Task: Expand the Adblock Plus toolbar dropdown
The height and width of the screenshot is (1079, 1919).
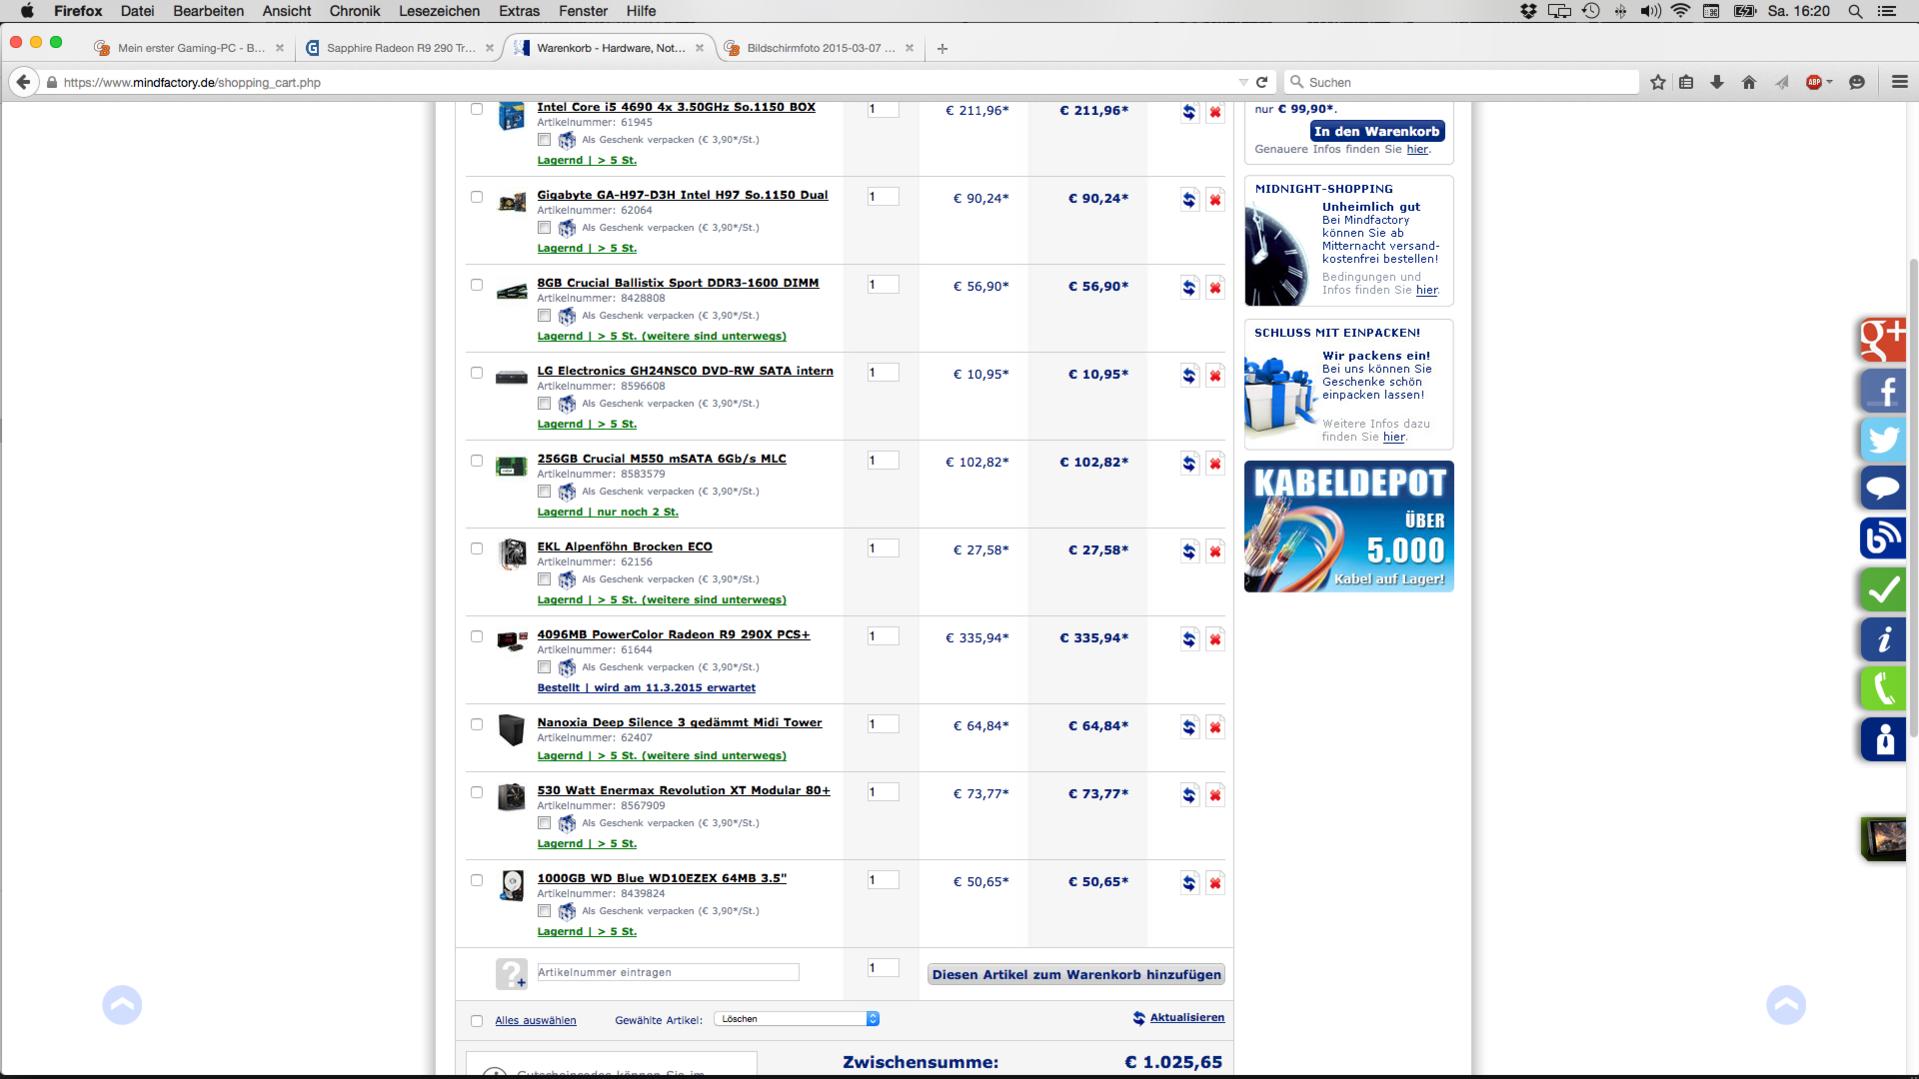Action: (x=1830, y=82)
